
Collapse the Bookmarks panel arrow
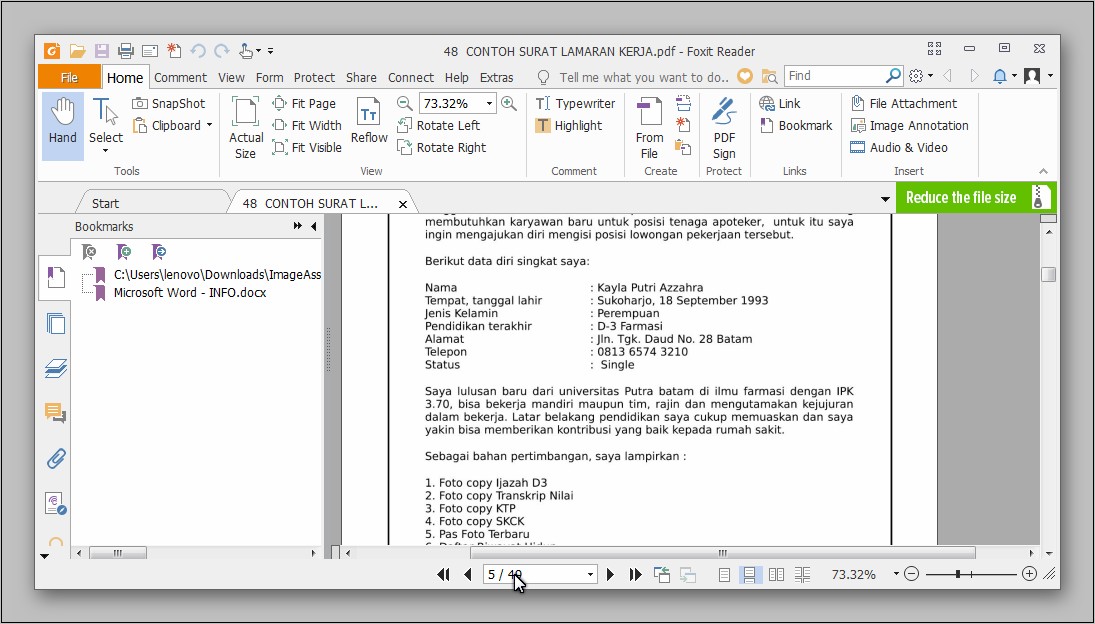click(314, 226)
